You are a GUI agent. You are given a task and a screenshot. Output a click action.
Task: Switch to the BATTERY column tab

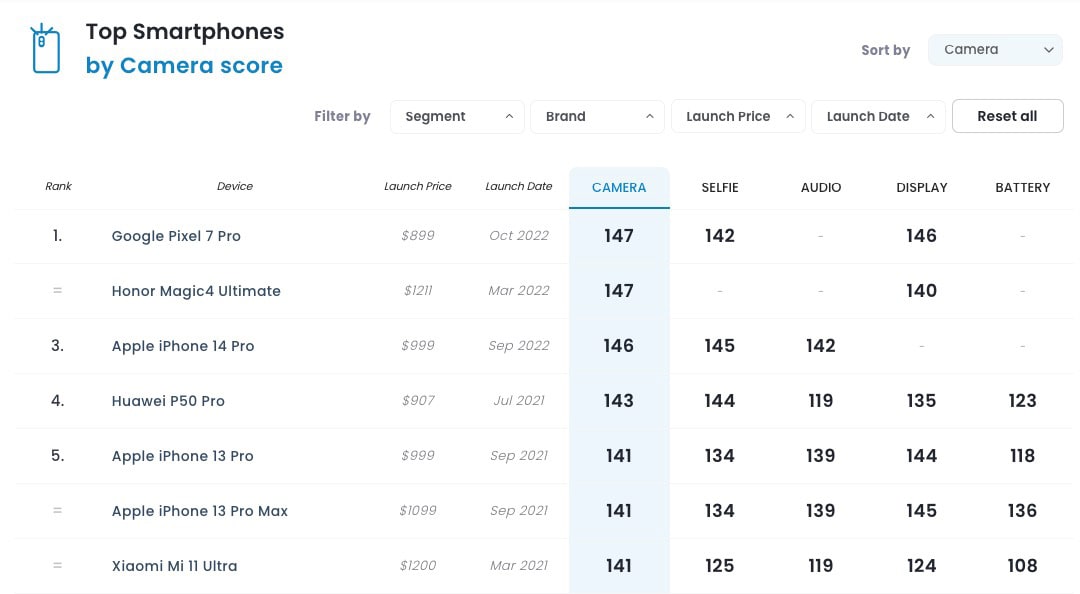1022,187
